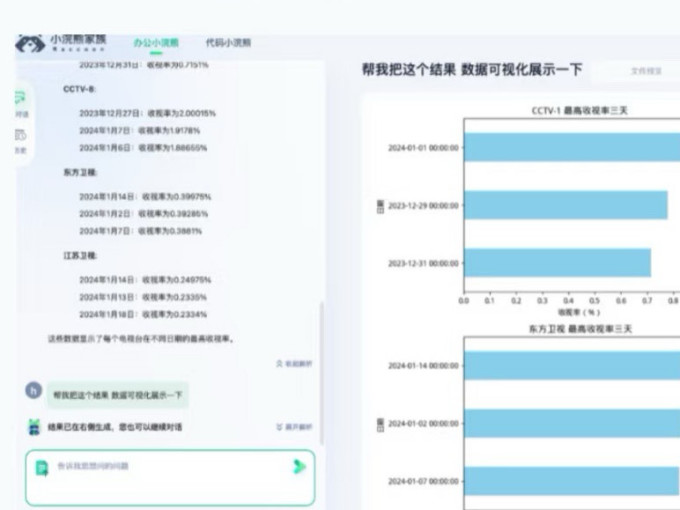Click the CCTV-8 heading
Image resolution: width=680 pixels, height=510 pixels.
pos(79,89)
